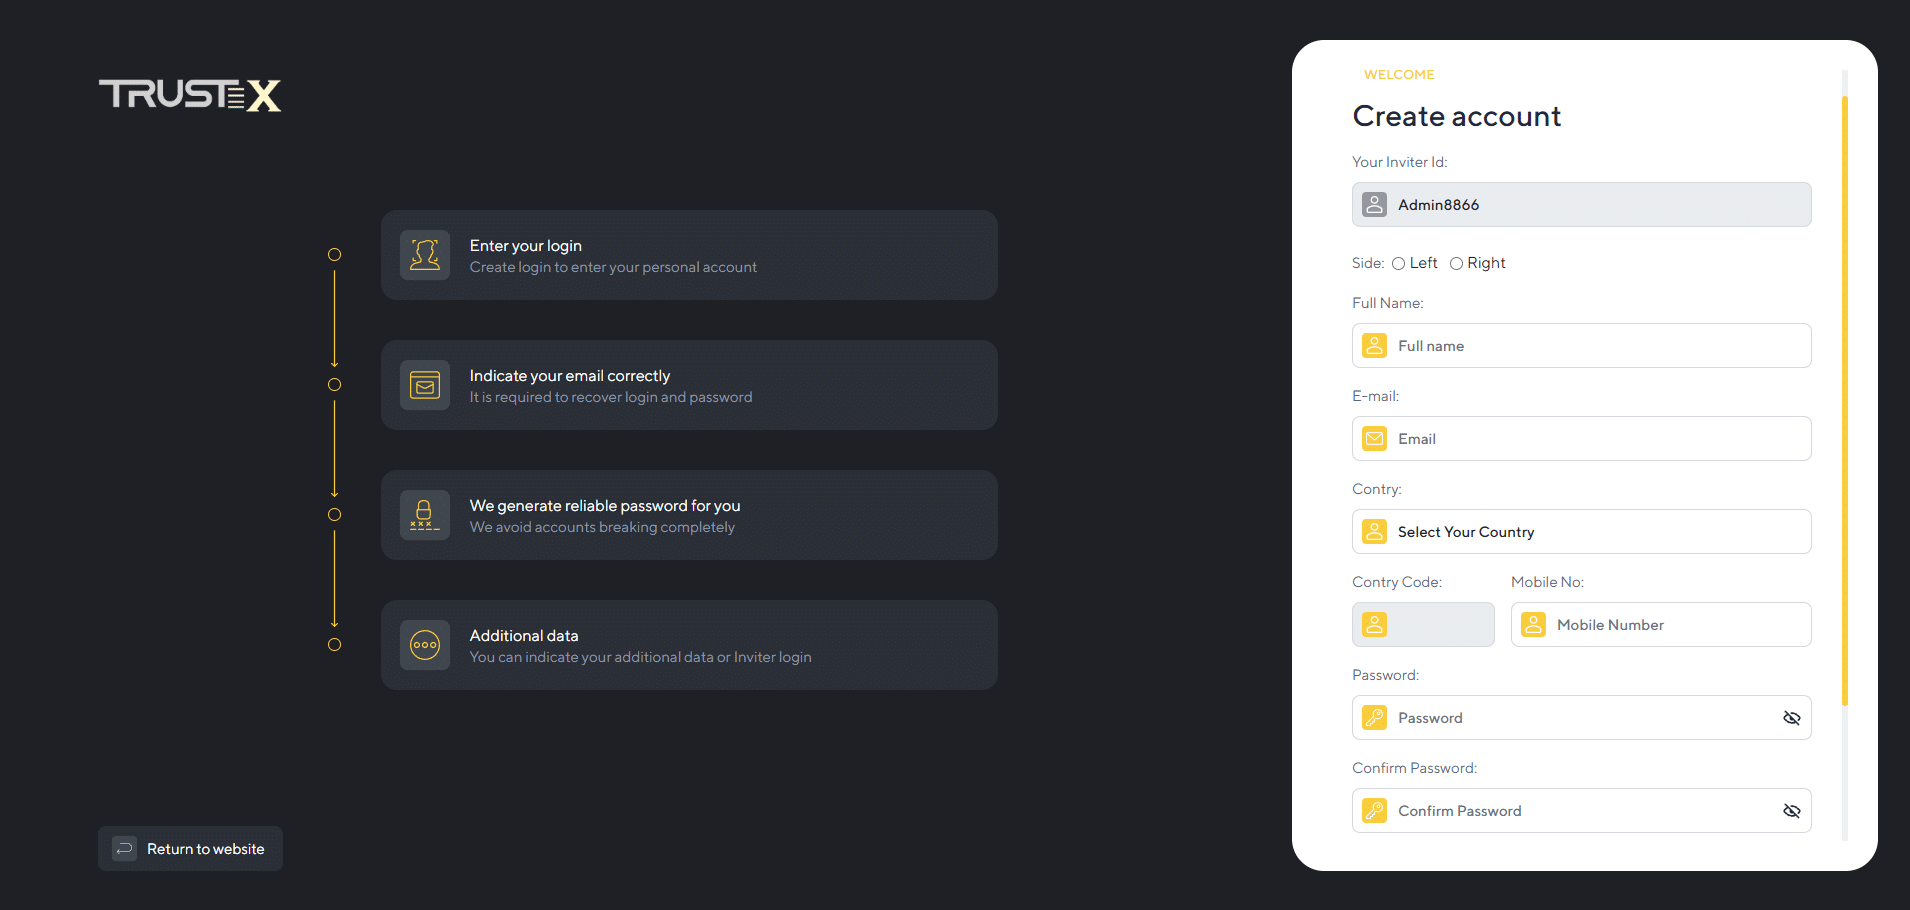Toggle Confirm Password visibility eye

click(x=1791, y=811)
